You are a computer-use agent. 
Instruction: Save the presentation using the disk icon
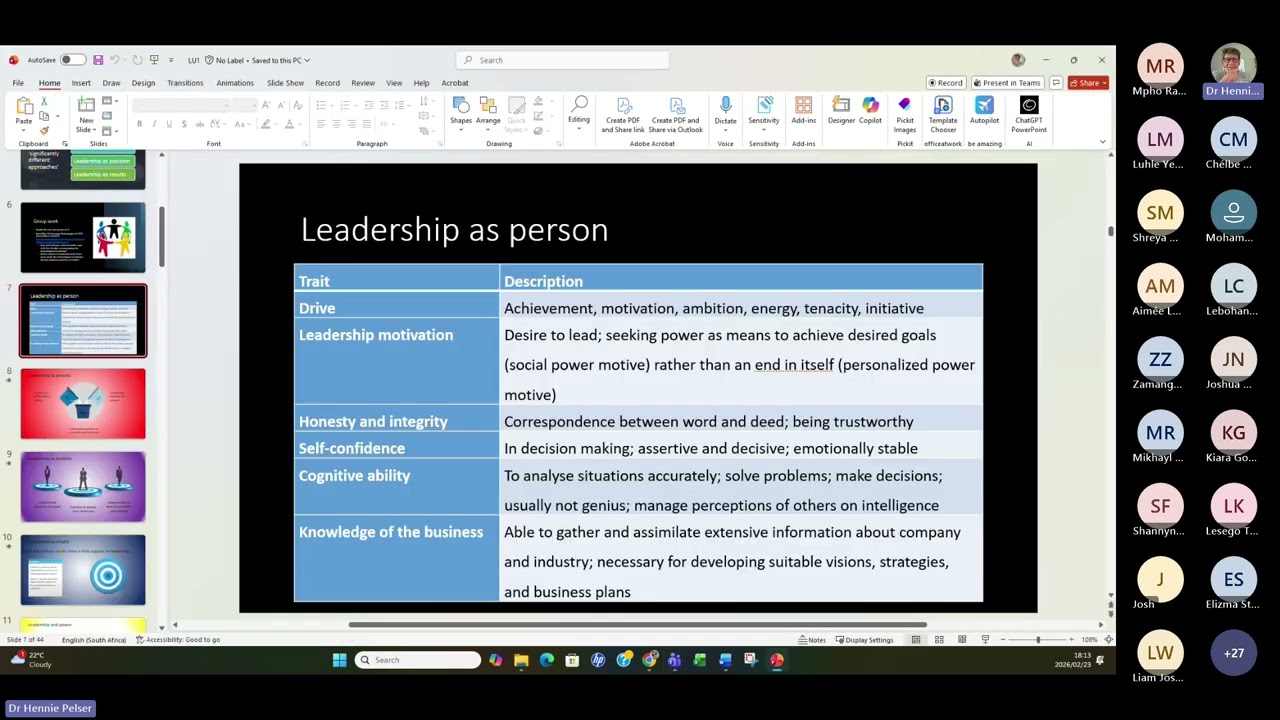click(98, 60)
